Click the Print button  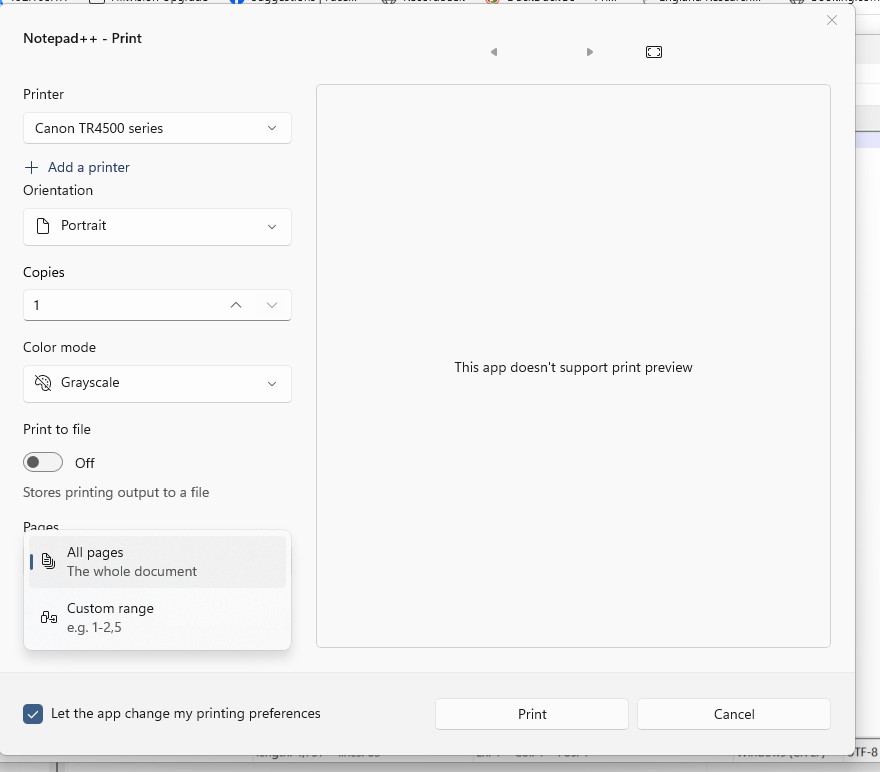pos(531,714)
